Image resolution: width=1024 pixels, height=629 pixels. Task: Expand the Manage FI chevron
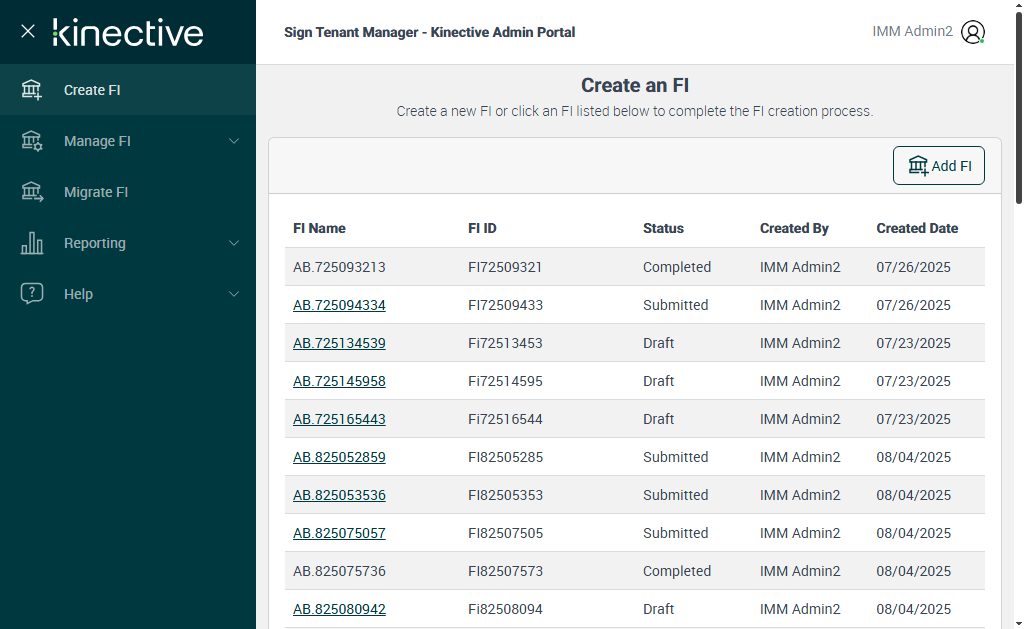[x=234, y=141]
